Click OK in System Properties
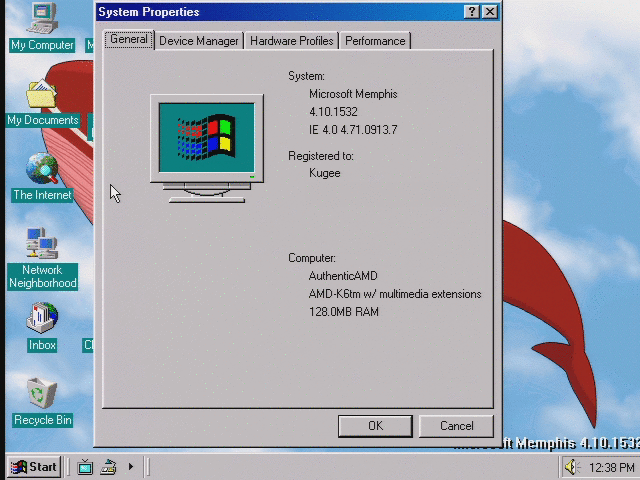The height and width of the screenshot is (480, 640). [375, 426]
